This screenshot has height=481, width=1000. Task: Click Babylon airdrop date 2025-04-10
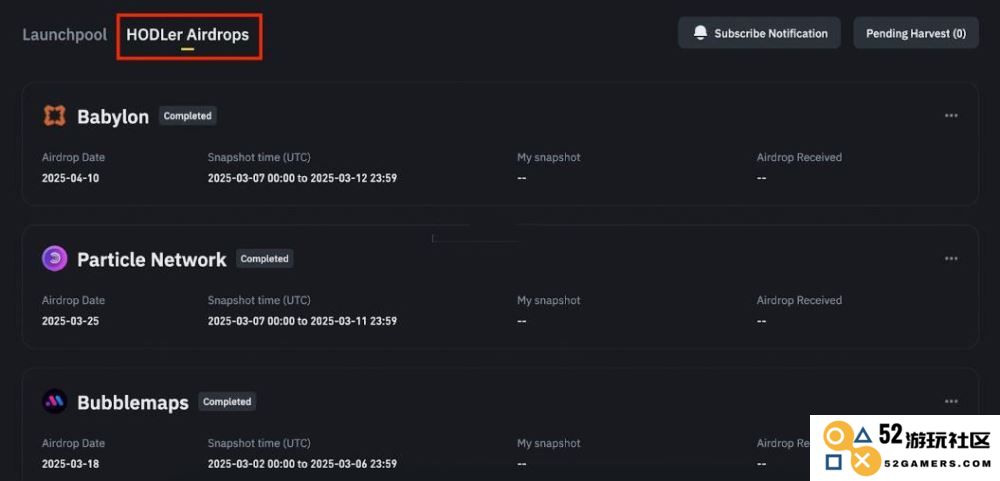click(x=70, y=178)
